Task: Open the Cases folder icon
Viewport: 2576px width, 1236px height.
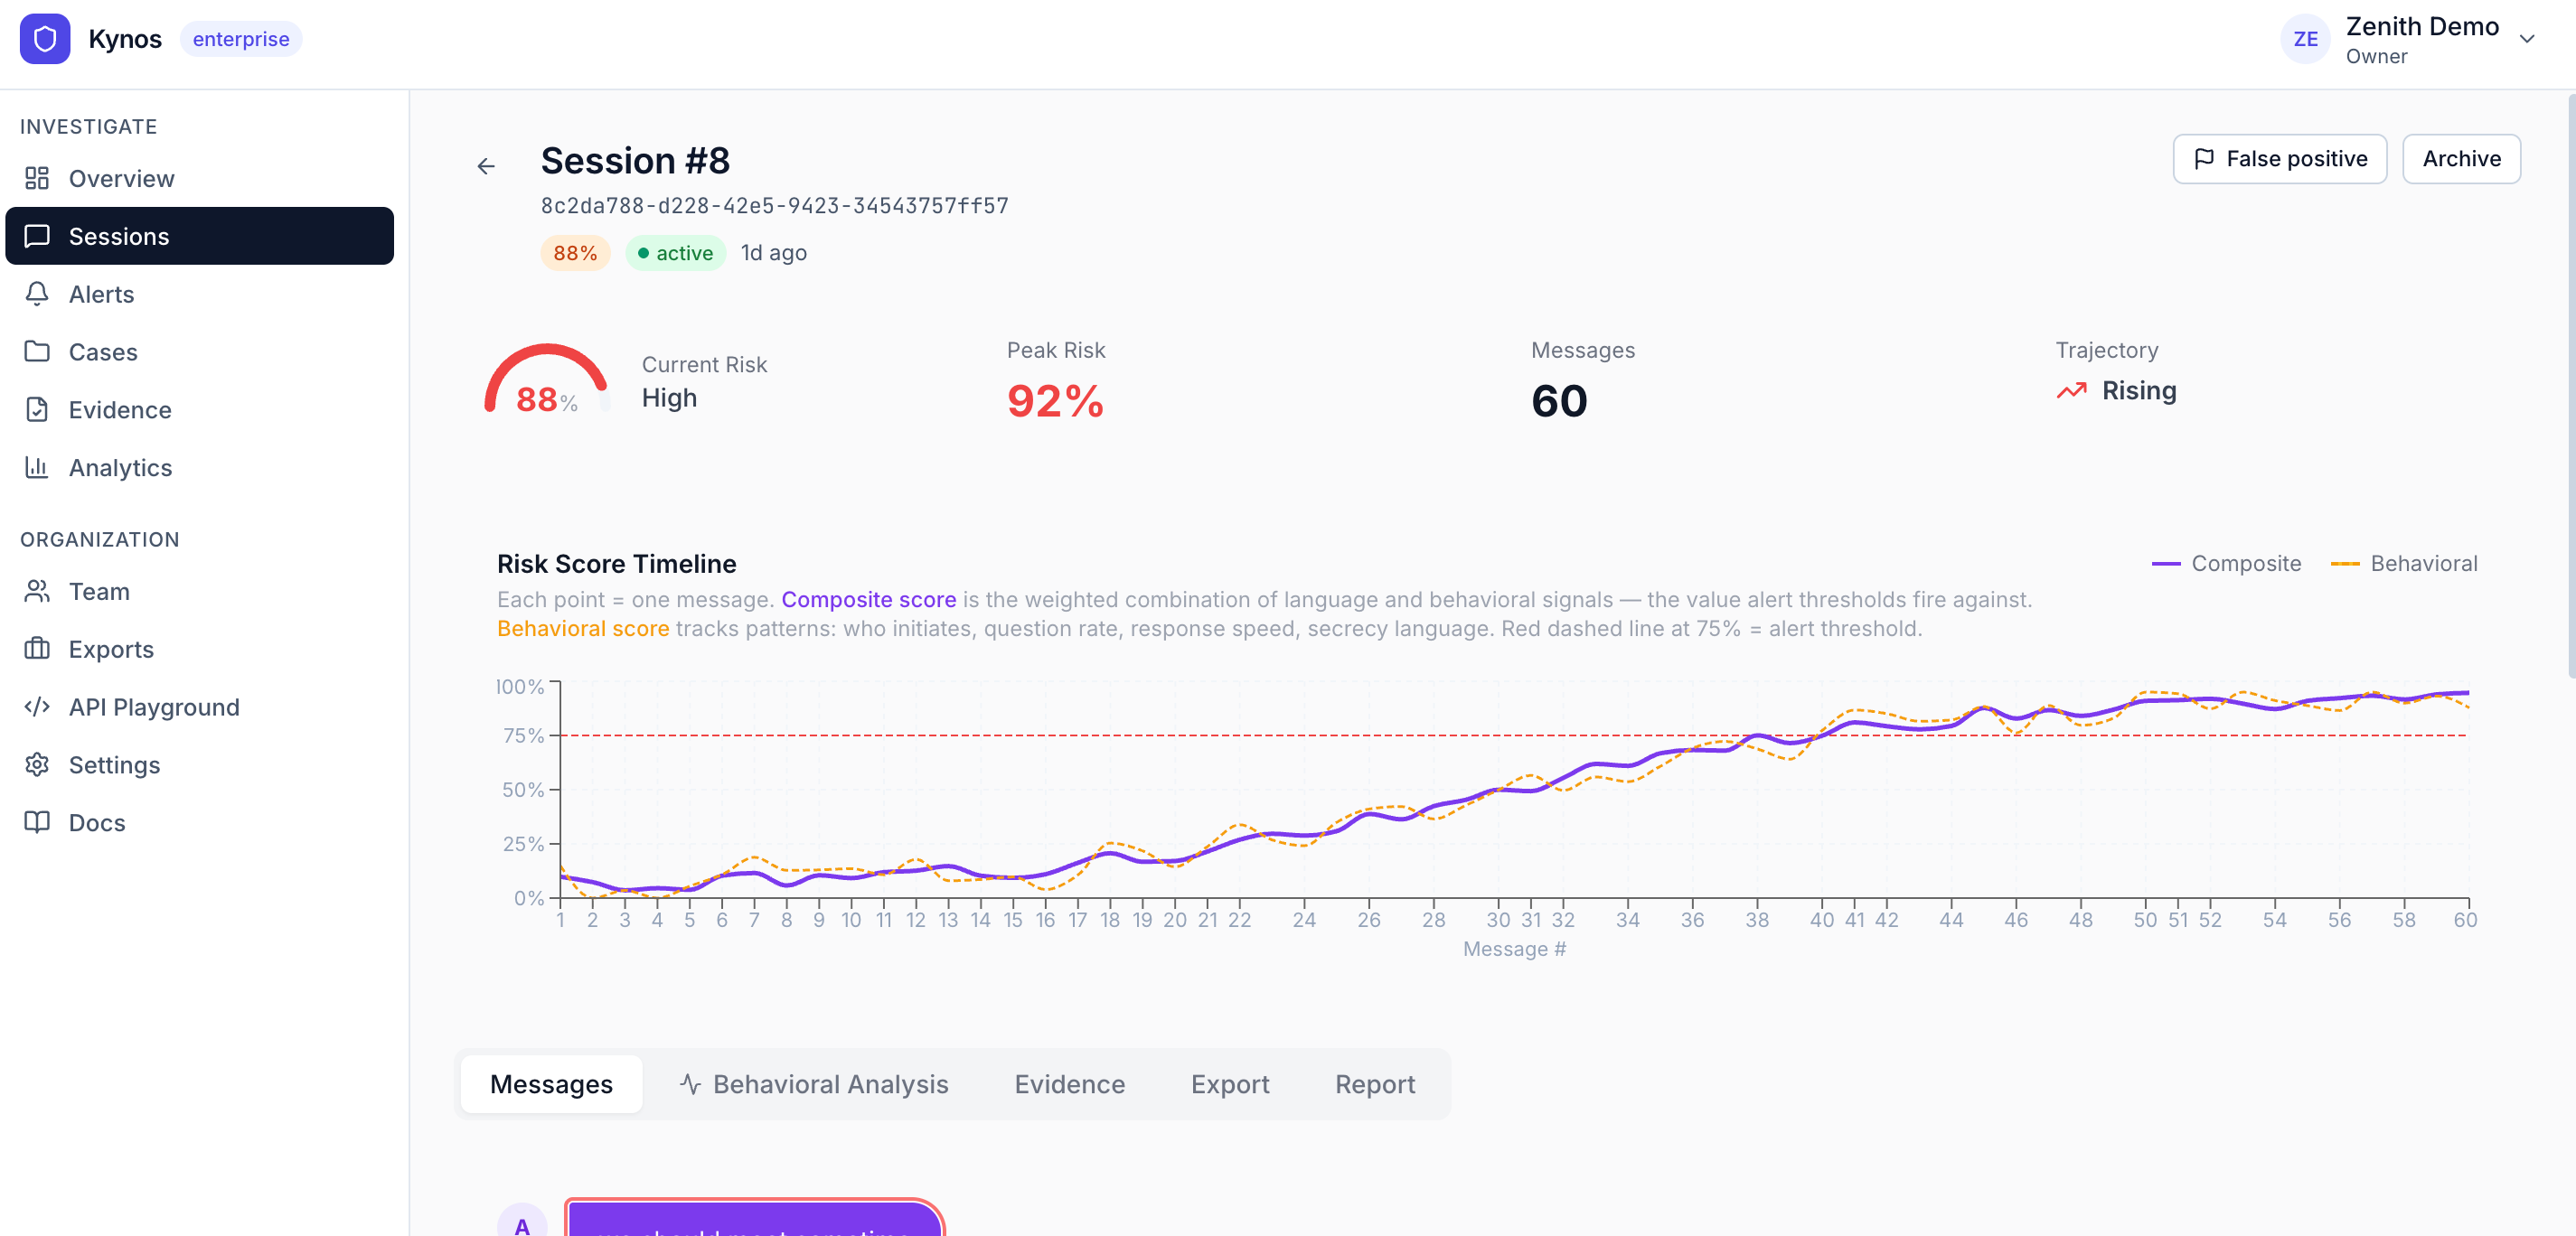Action: [x=37, y=351]
